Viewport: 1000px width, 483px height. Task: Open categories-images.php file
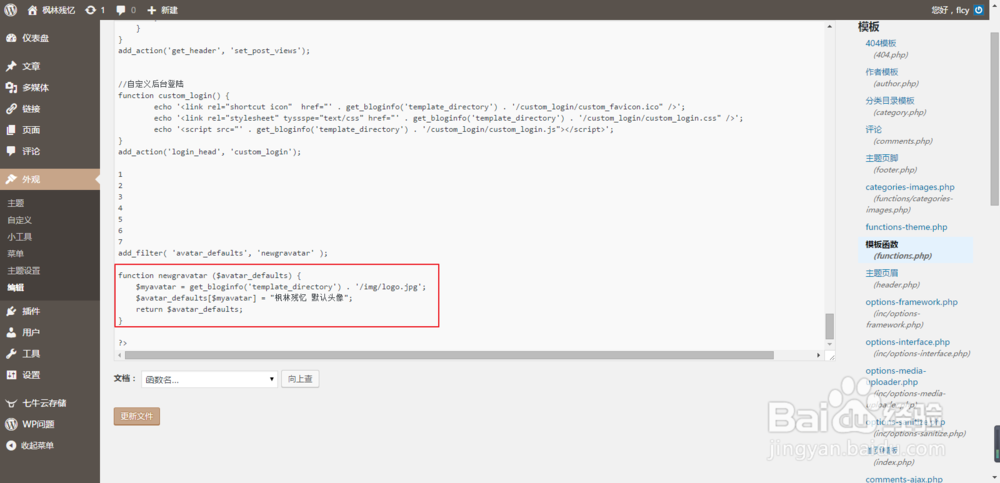[909, 187]
